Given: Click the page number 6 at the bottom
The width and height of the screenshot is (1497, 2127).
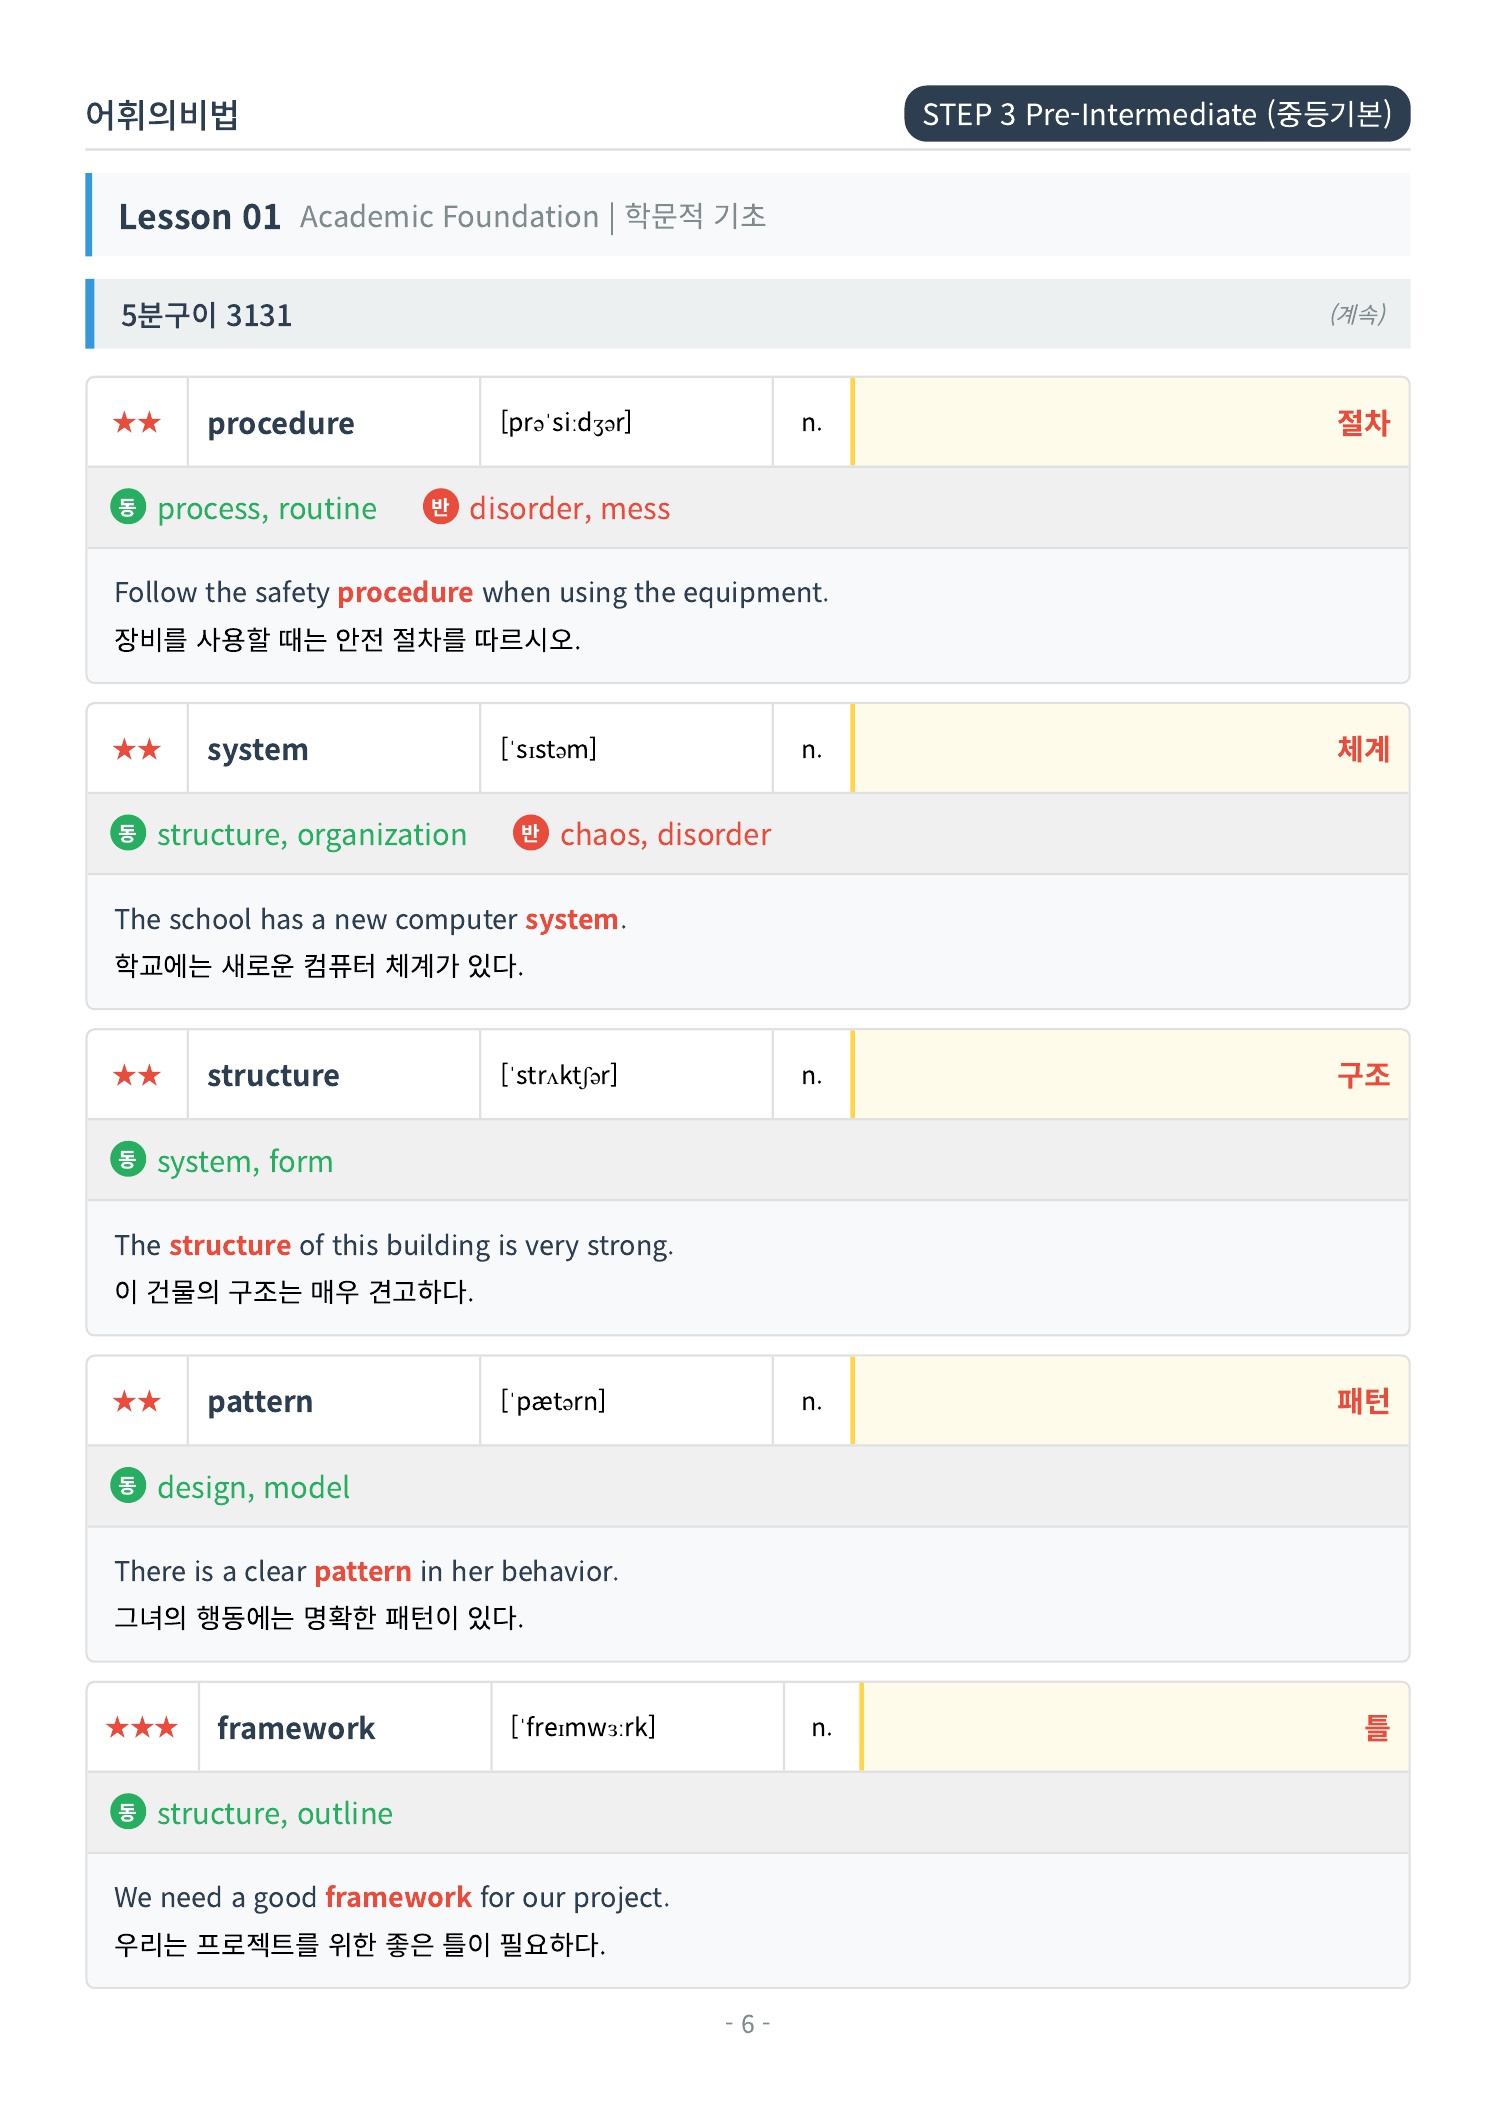Looking at the screenshot, I should [x=747, y=2024].
